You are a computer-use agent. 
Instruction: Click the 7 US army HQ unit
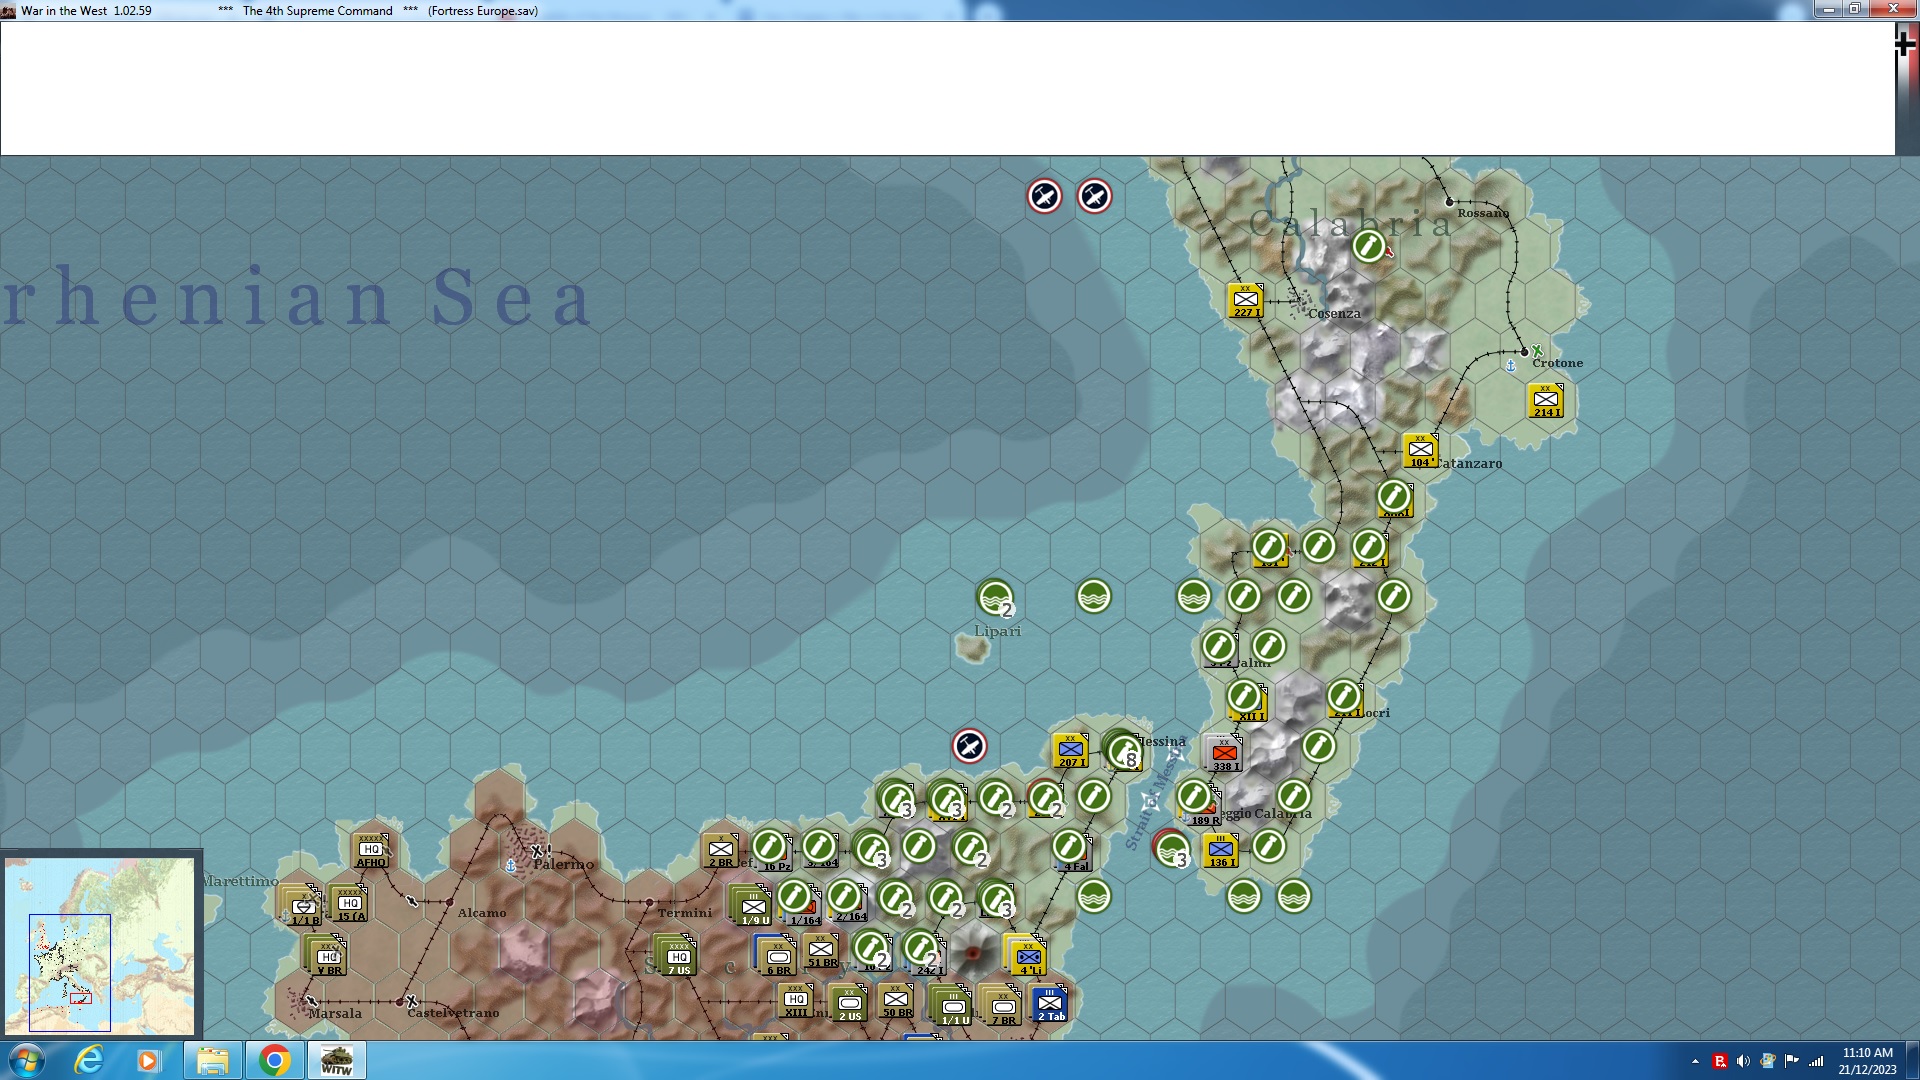pos(679,958)
